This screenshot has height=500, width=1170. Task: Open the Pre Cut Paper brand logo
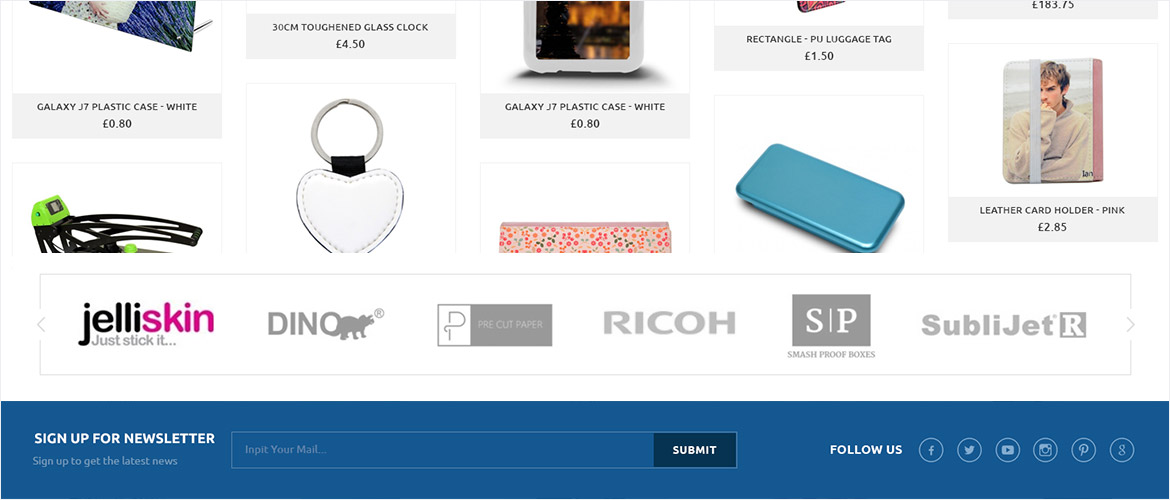(x=495, y=325)
